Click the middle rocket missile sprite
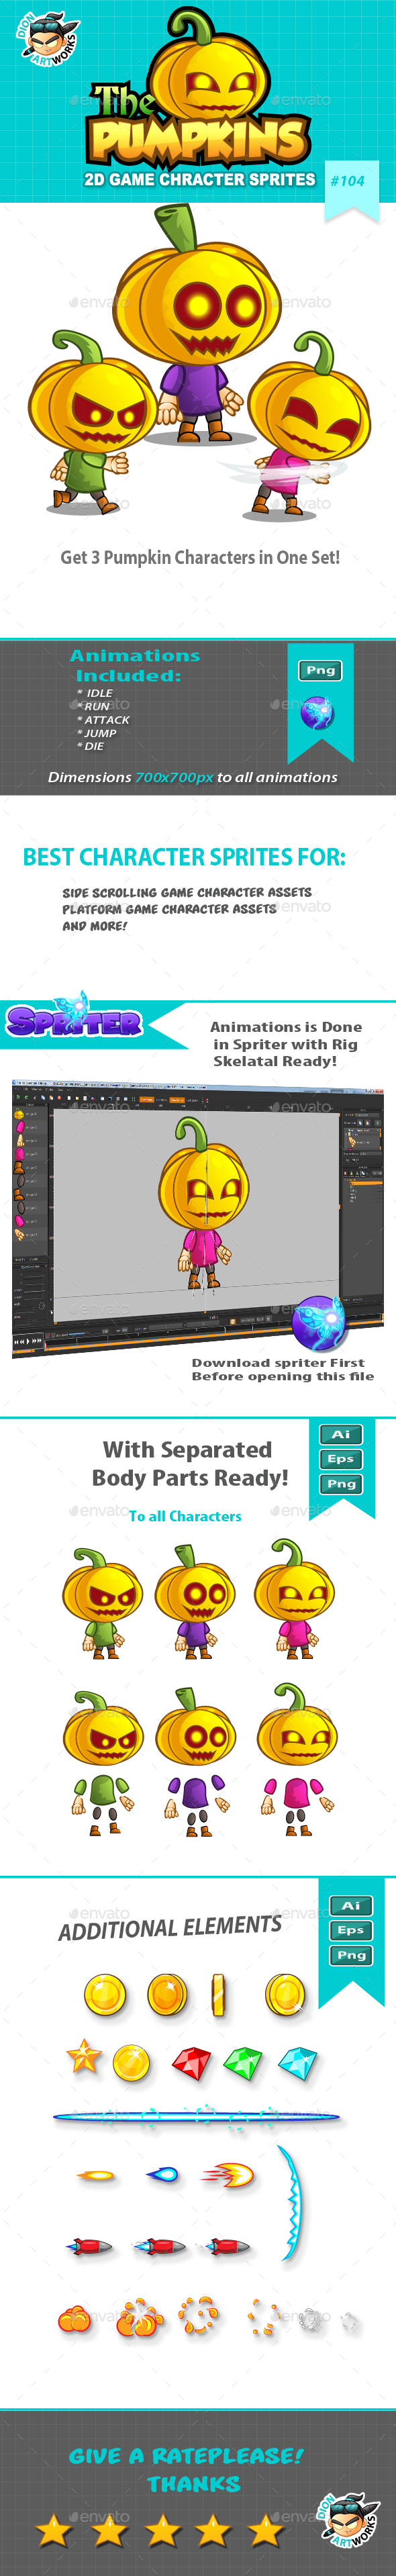This screenshot has height=2576, width=396. pyautogui.click(x=159, y=2246)
